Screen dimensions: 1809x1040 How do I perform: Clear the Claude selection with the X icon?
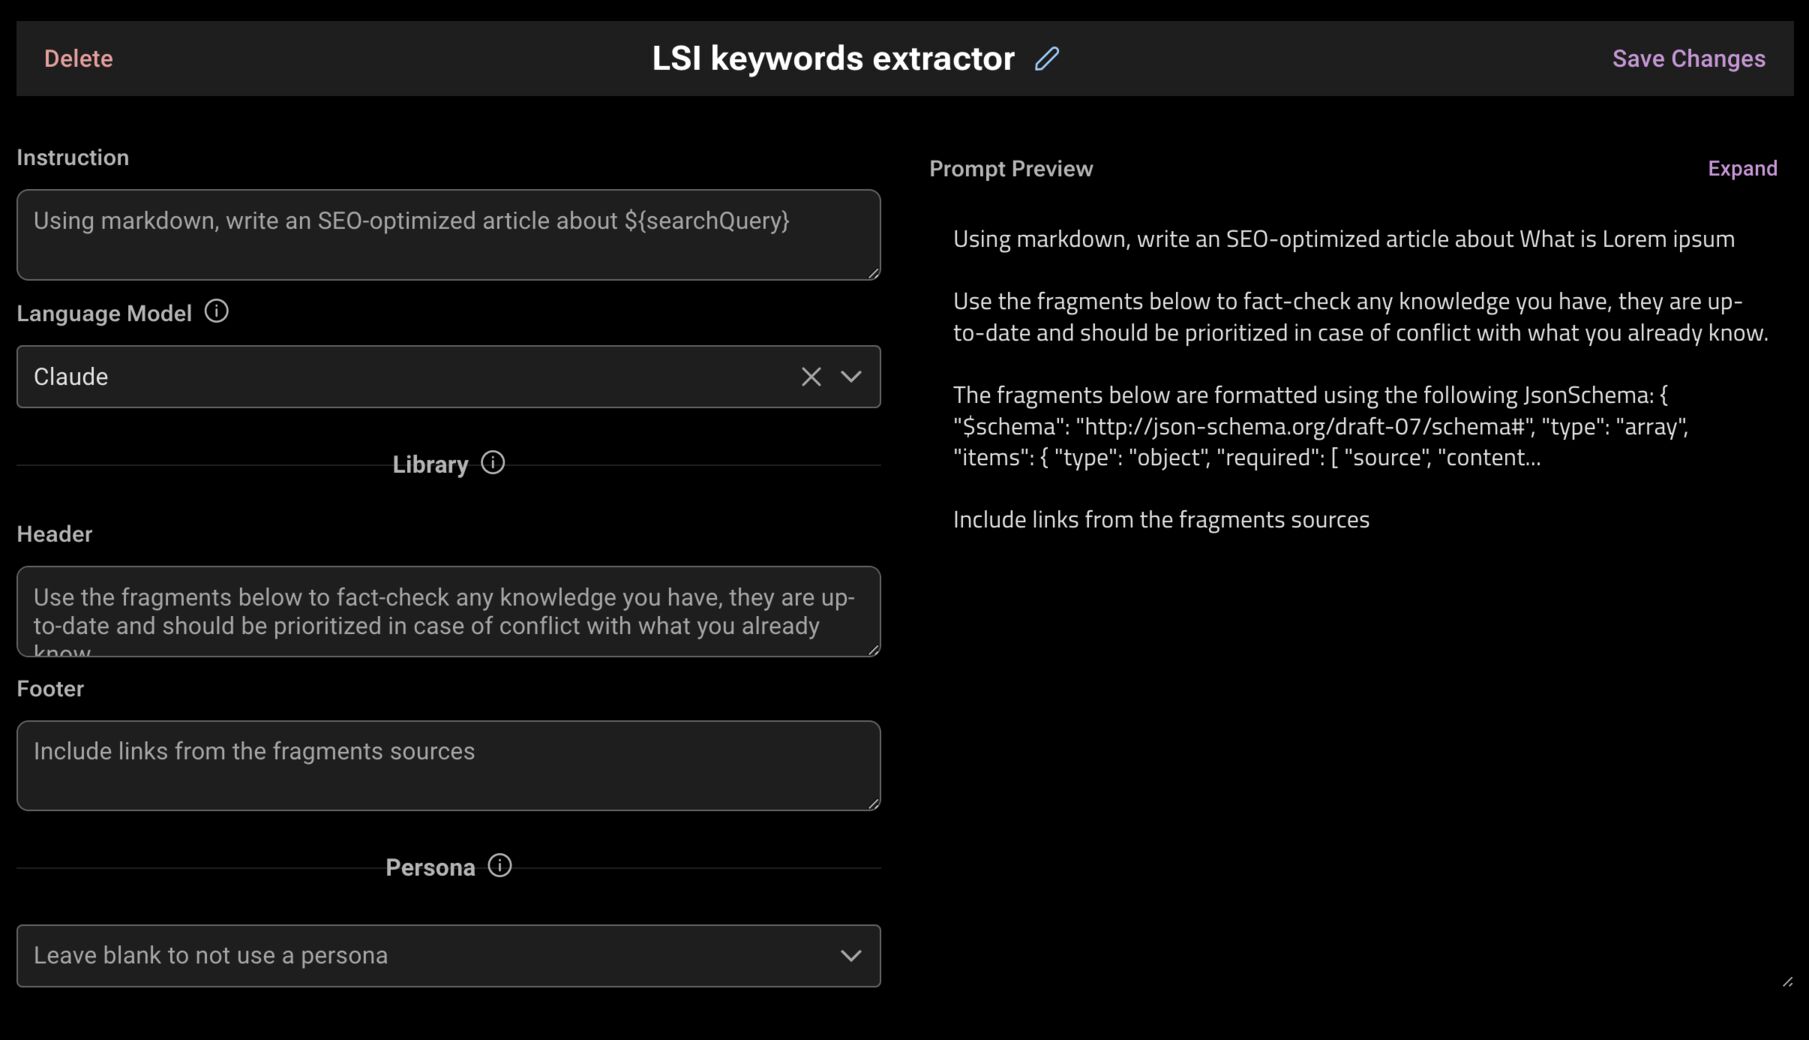[810, 377]
